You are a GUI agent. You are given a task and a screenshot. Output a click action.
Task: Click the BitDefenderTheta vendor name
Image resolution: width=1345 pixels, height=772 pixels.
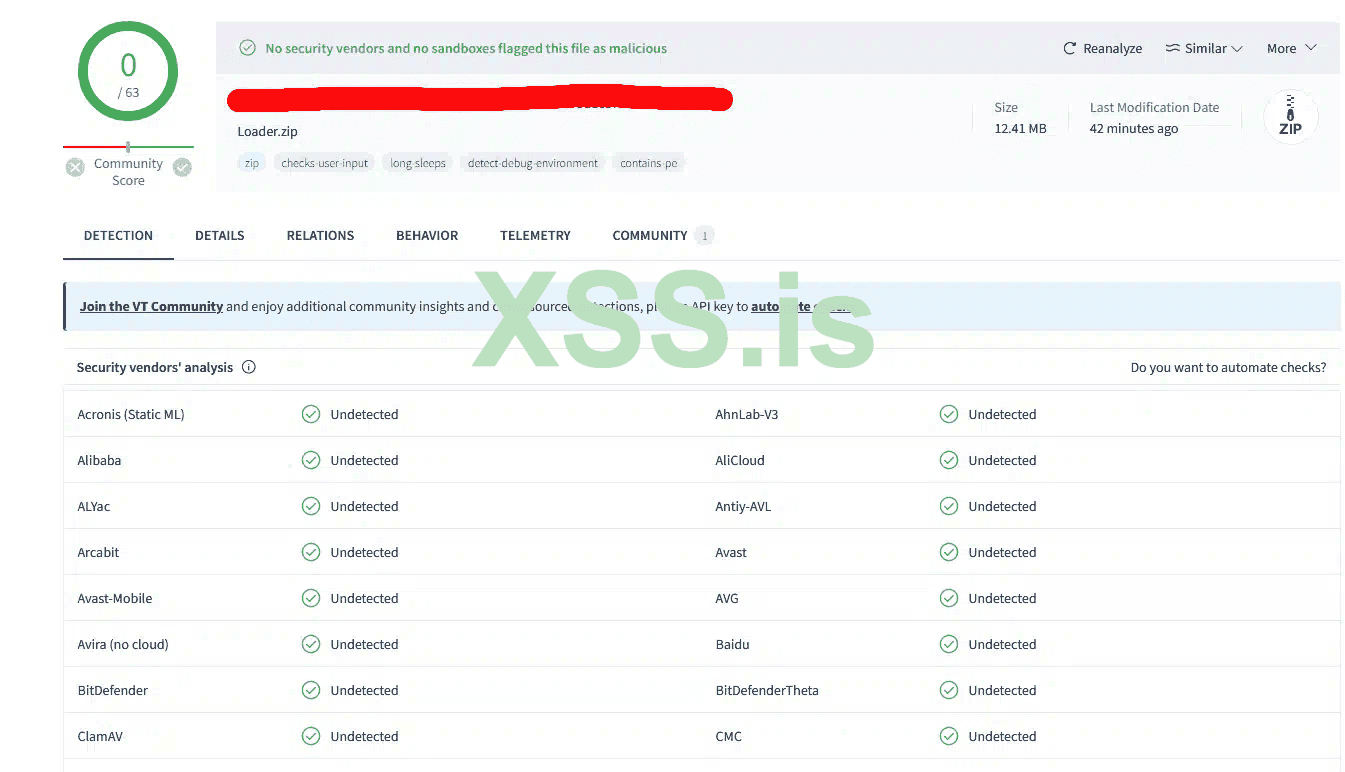coord(767,690)
